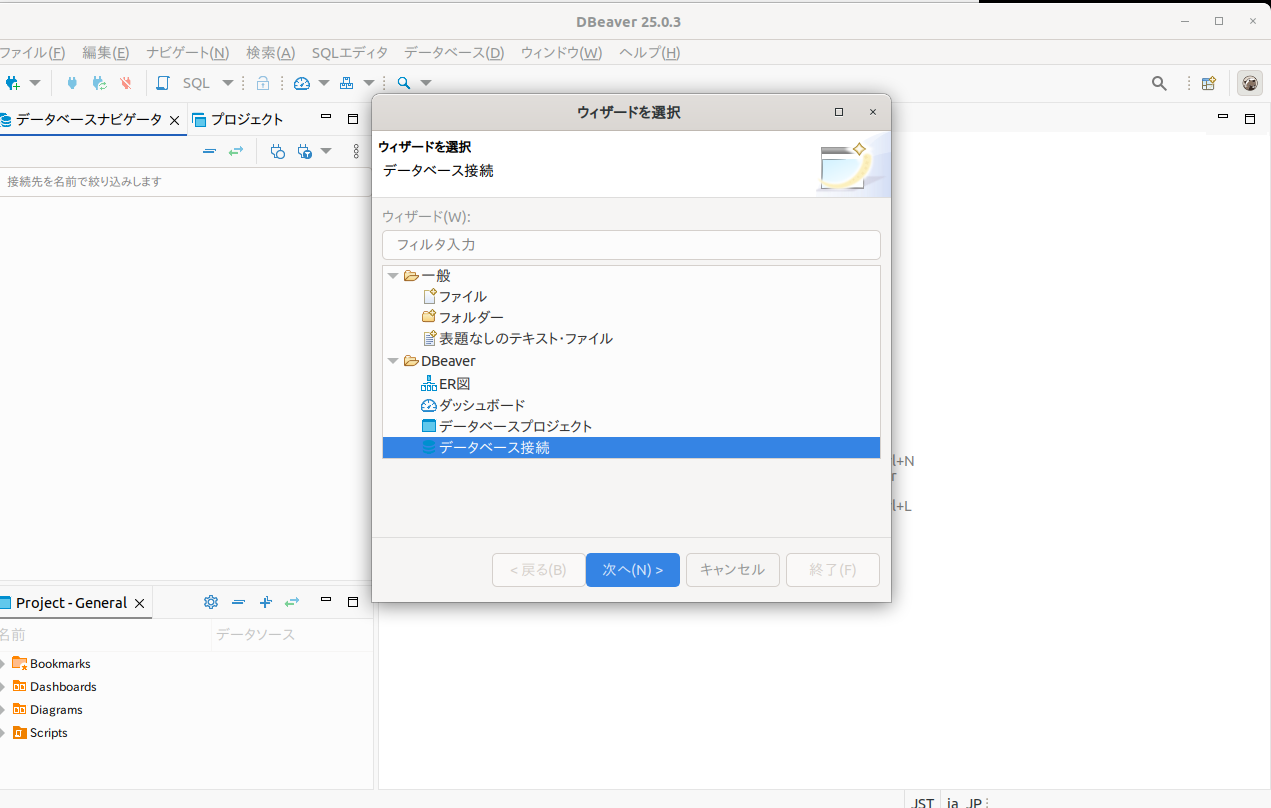
Task: Click the Connect plug icon in main toolbar
Action: pyautogui.click(x=72, y=83)
